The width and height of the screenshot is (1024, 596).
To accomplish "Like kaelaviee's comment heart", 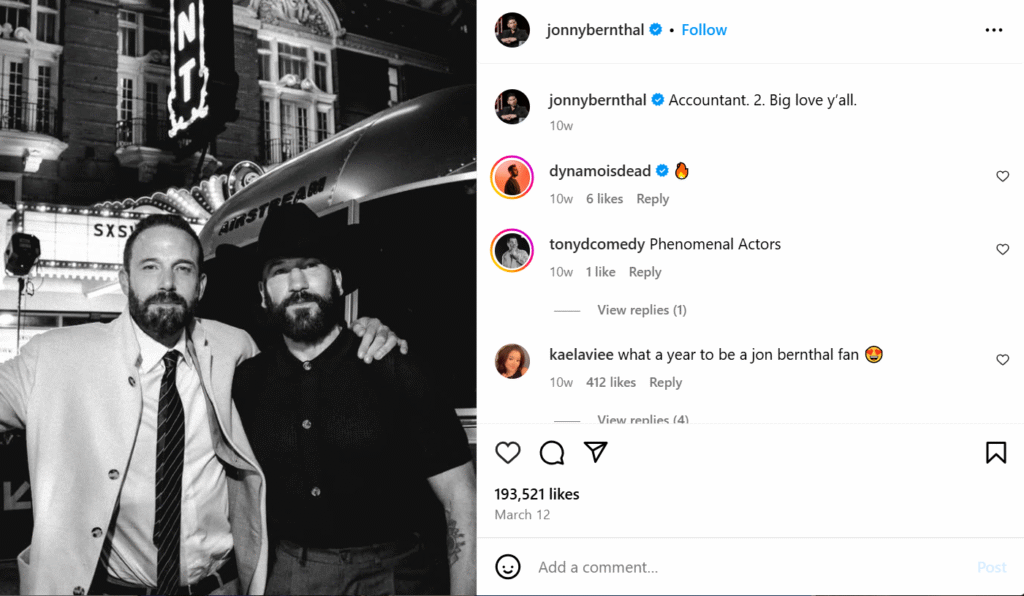I will pos(1002,360).
